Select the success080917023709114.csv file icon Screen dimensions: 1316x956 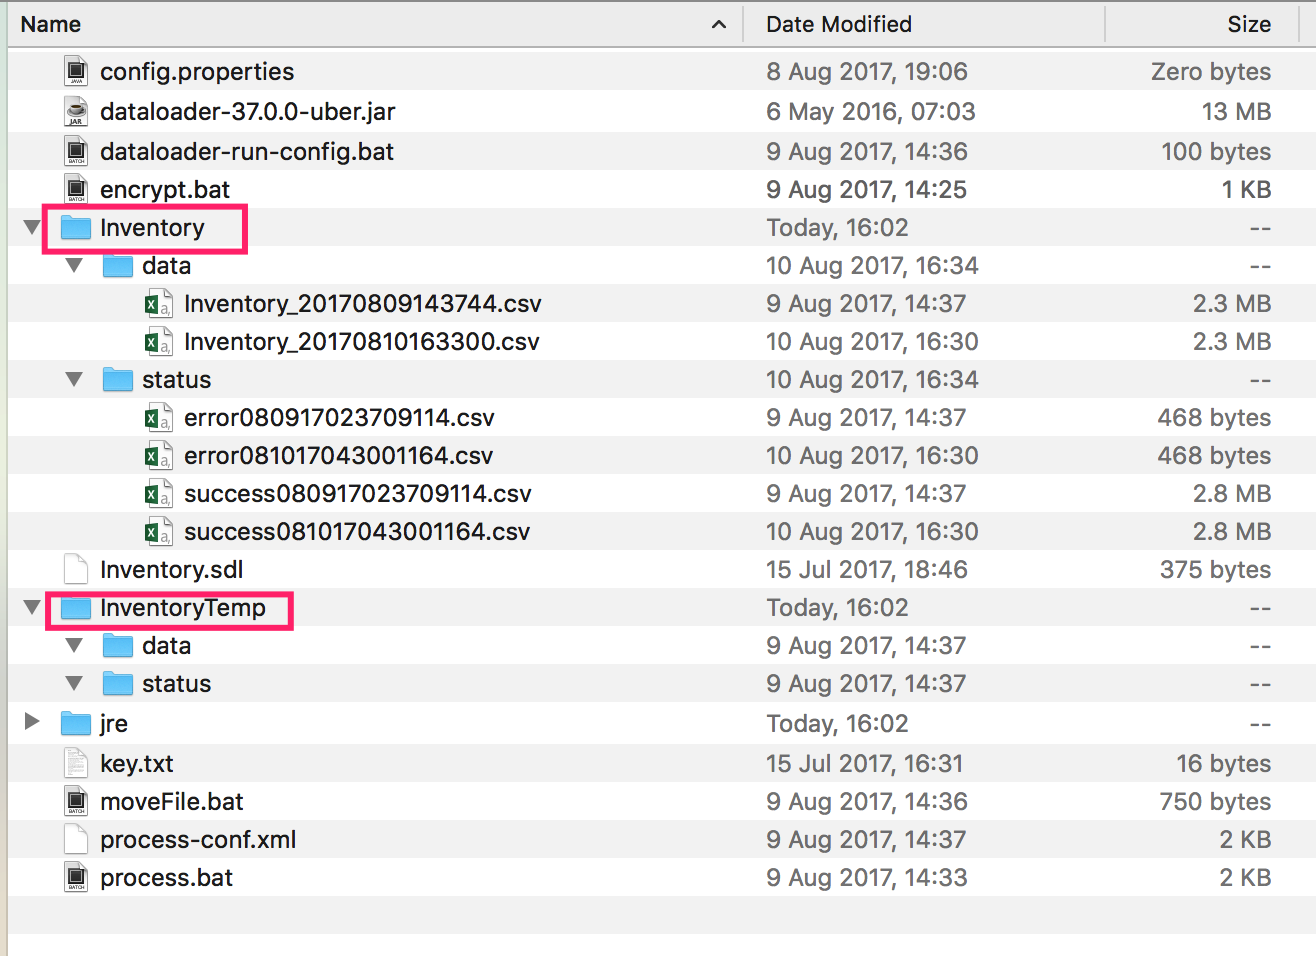158,494
